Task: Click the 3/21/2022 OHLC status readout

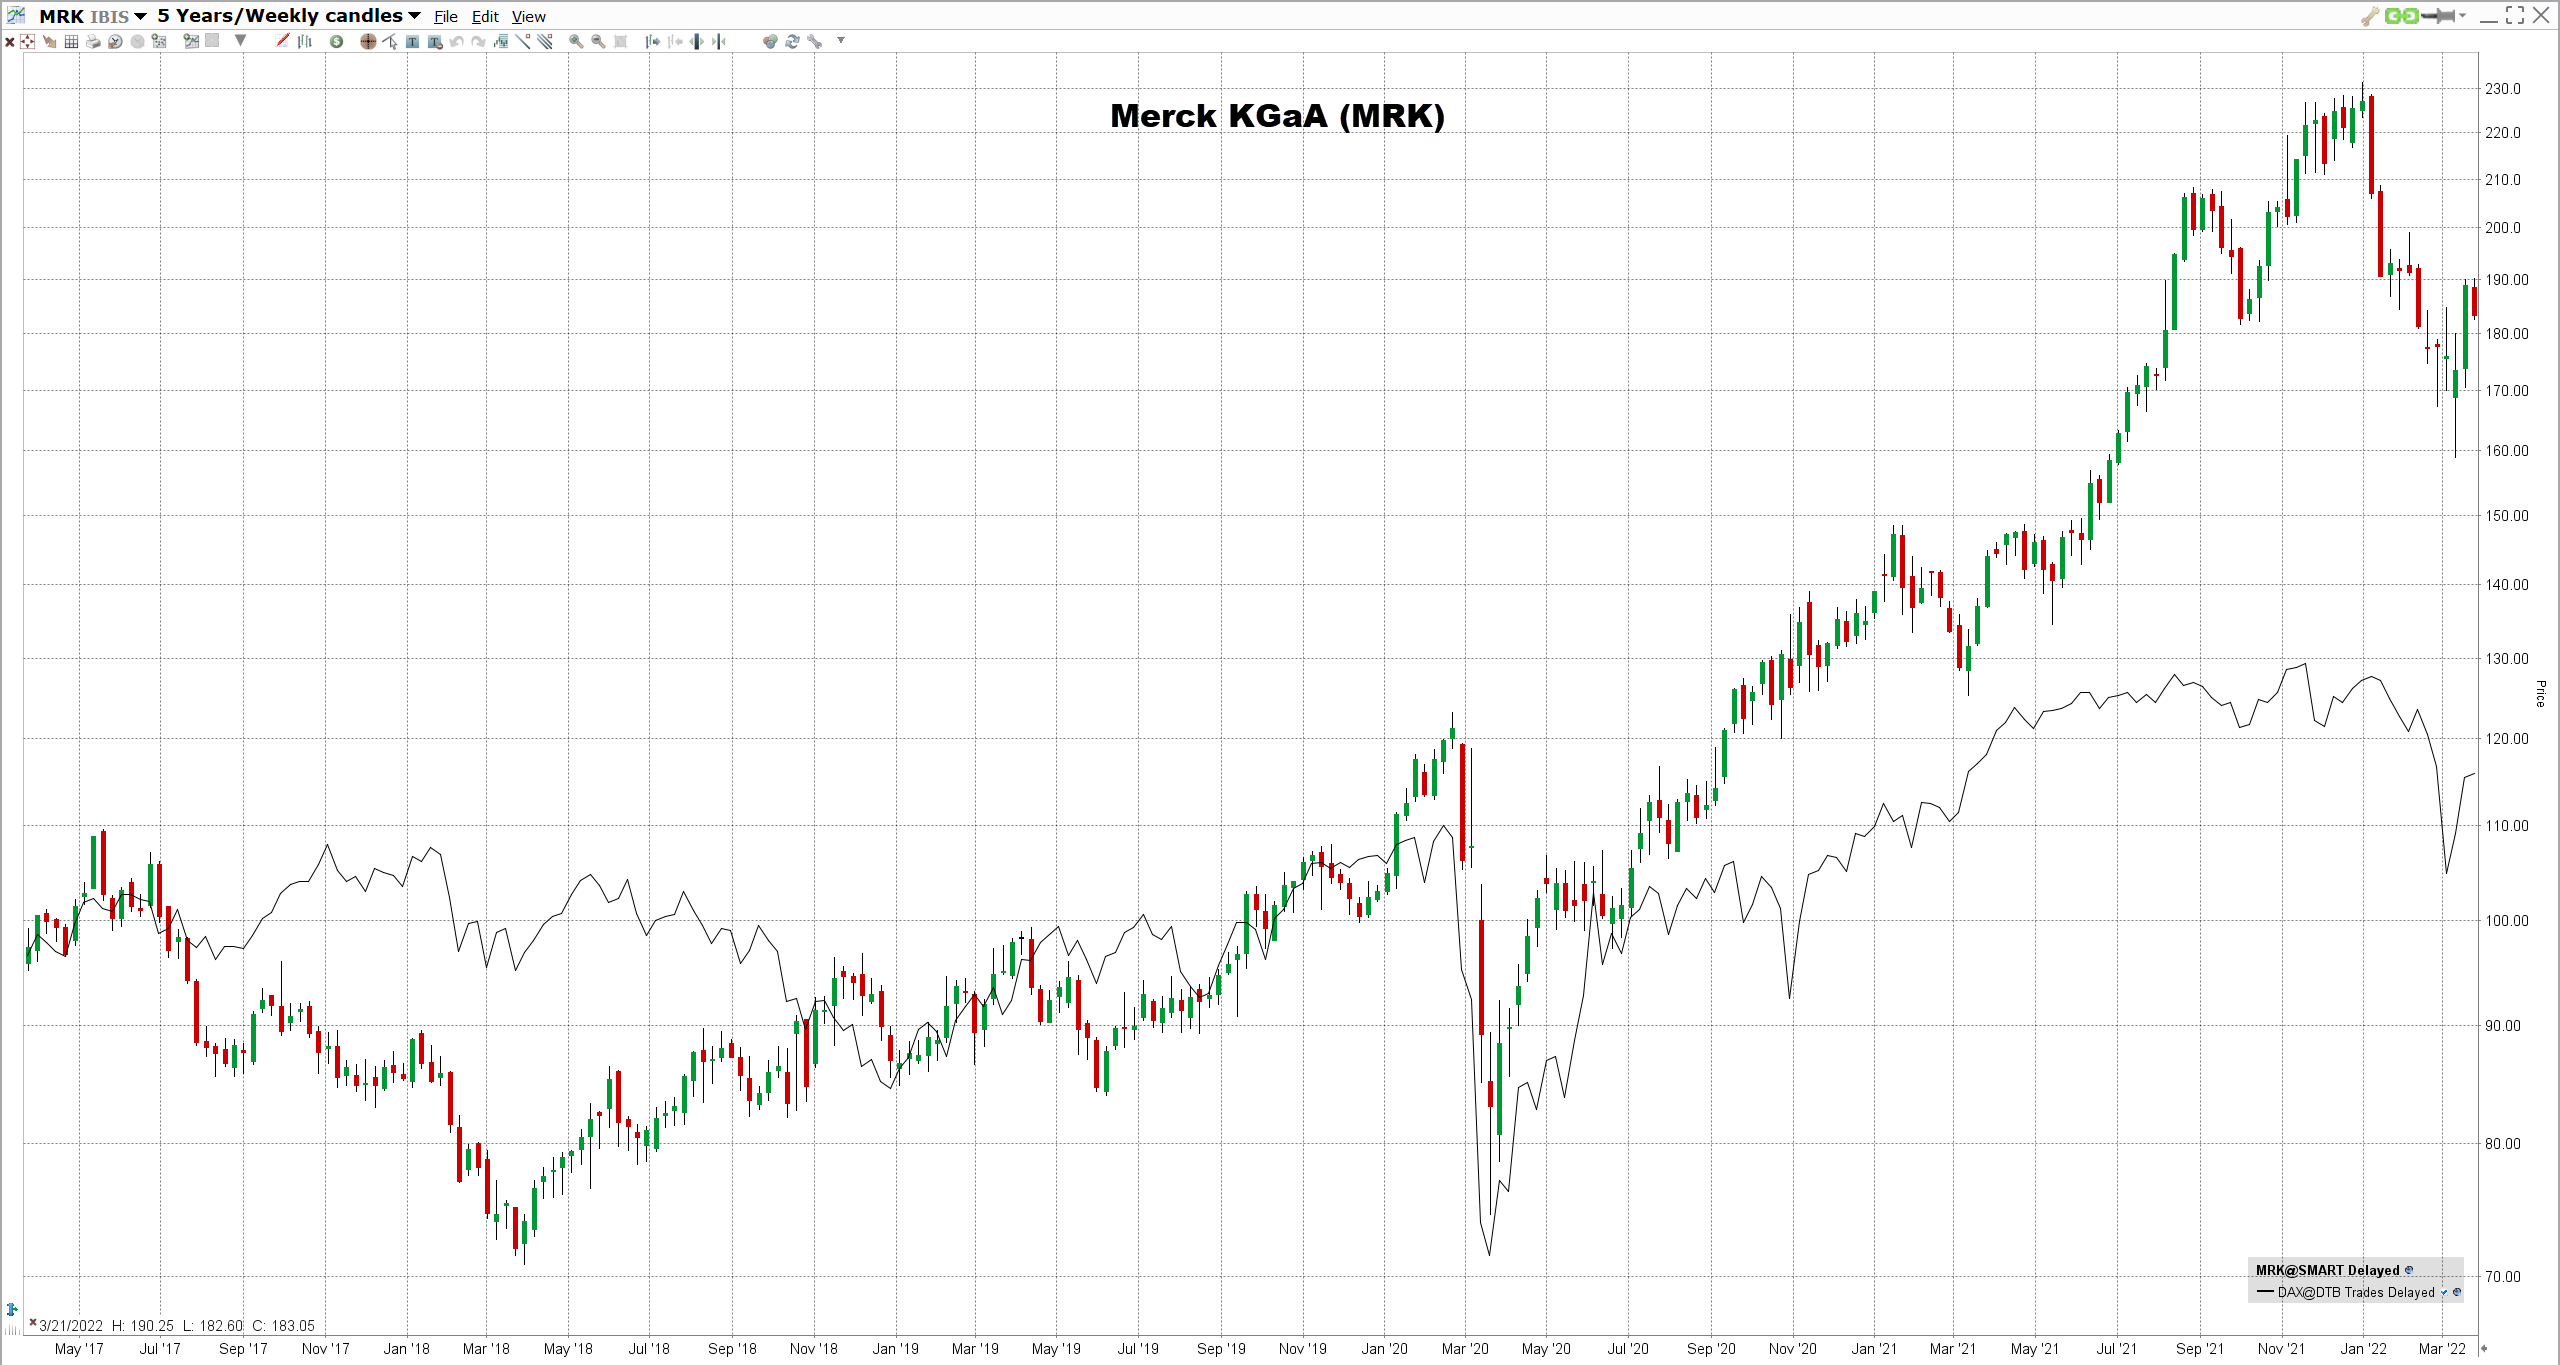Action: 177,1326
